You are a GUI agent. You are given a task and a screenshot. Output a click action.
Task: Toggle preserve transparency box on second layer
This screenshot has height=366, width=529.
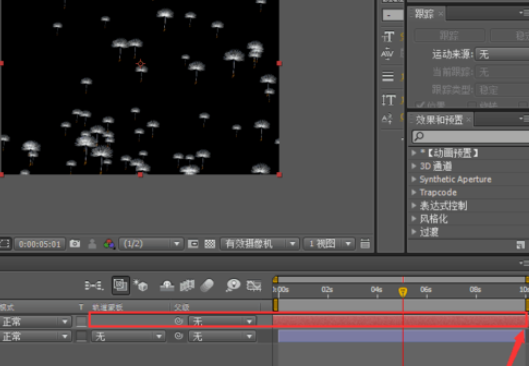81,336
